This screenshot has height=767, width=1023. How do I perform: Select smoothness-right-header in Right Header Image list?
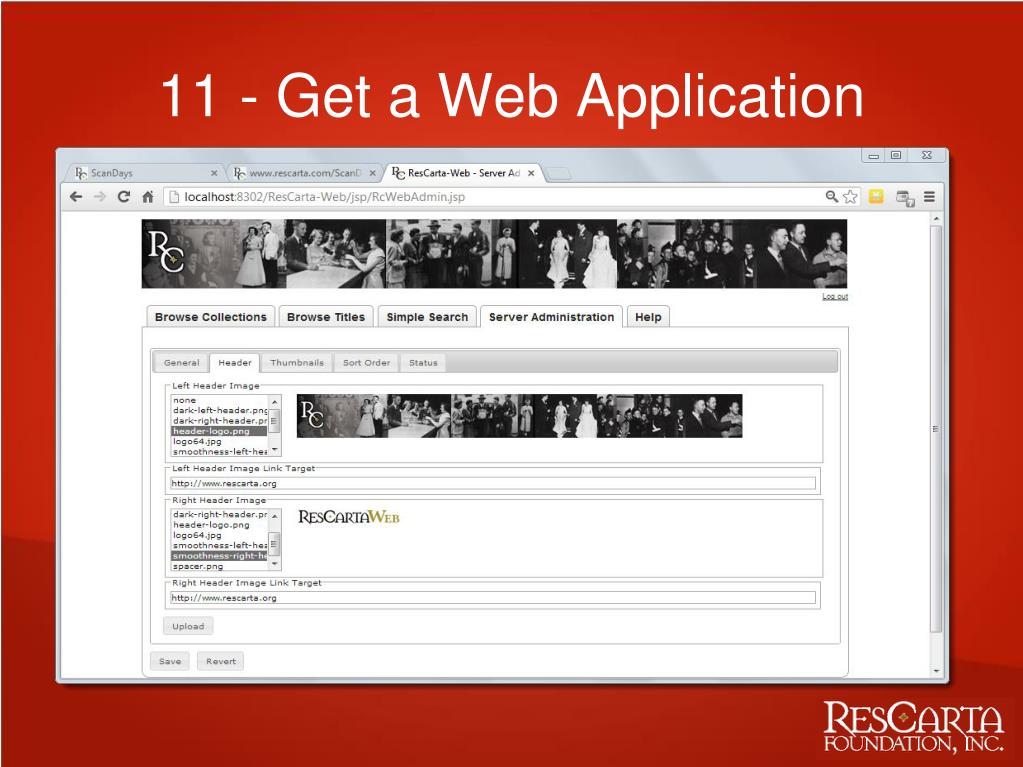click(x=219, y=556)
